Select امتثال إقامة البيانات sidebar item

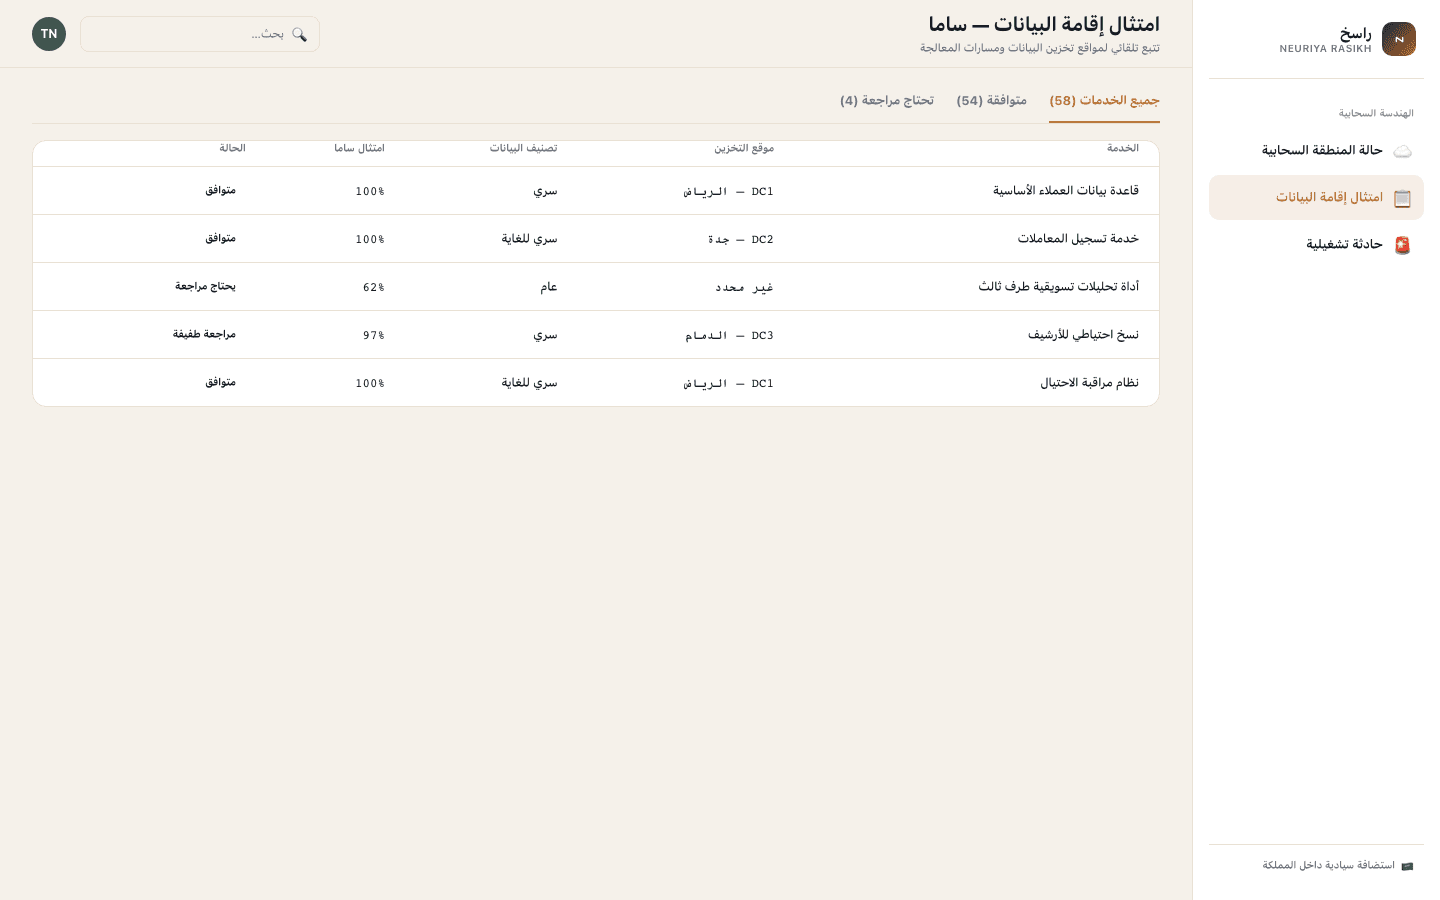1316,198
